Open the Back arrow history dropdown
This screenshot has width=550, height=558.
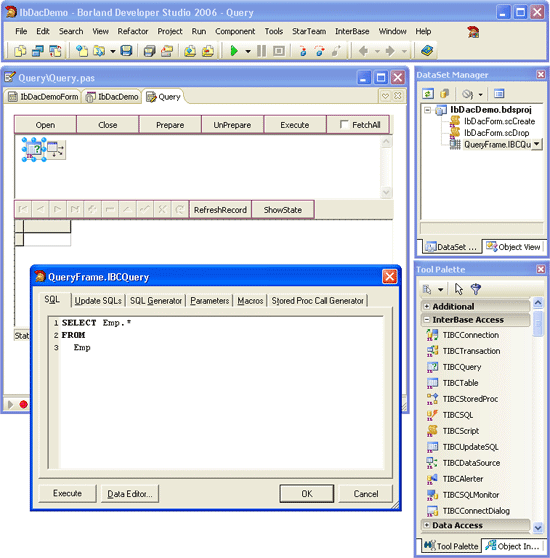click(377, 52)
